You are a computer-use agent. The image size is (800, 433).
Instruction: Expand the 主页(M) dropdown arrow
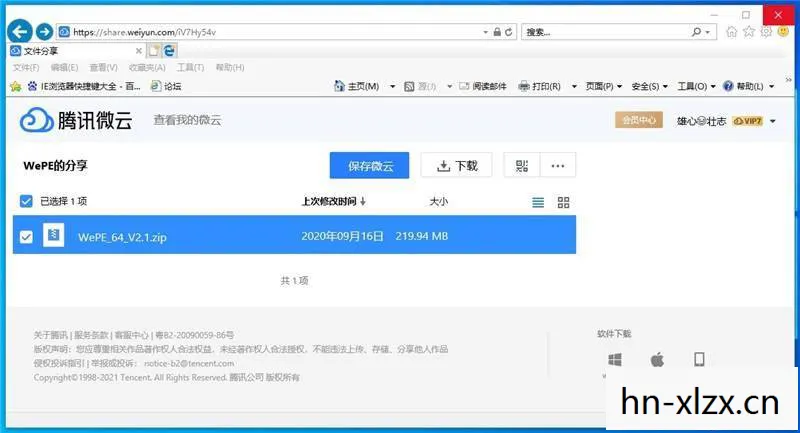click(x=392, y=86)
